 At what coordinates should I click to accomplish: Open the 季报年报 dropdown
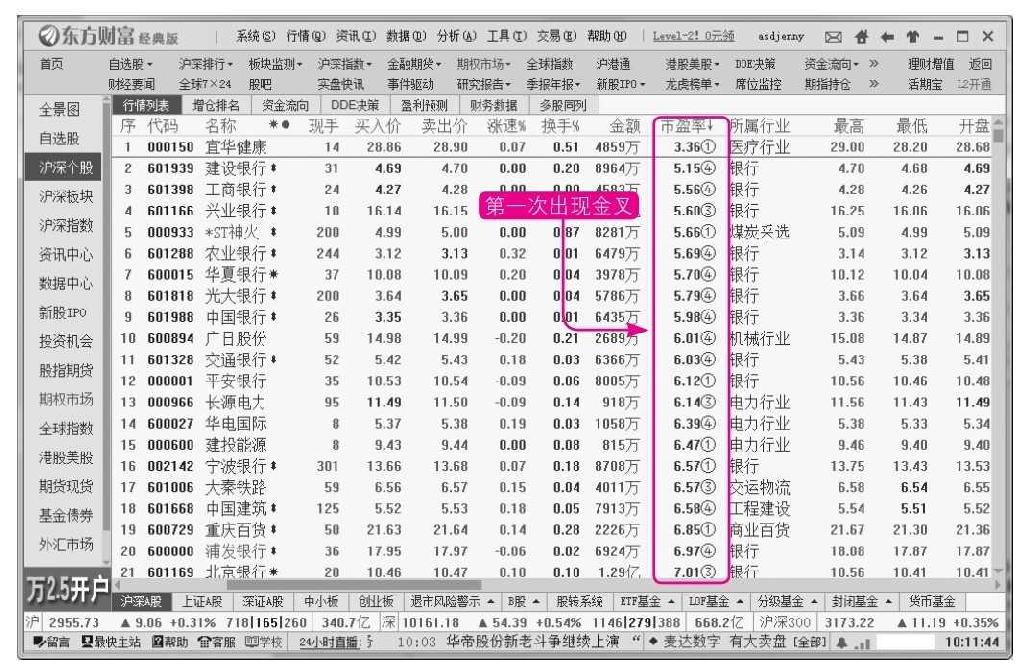click(x=552, y=83)
